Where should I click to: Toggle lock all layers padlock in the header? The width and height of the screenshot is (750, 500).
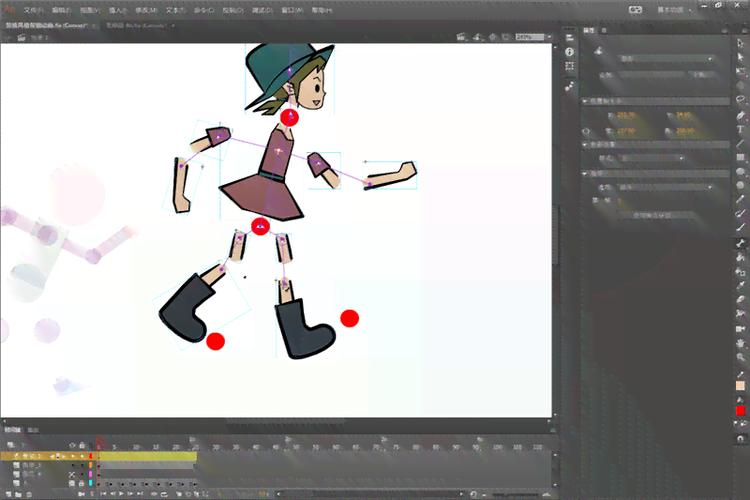tap(82, 445)
